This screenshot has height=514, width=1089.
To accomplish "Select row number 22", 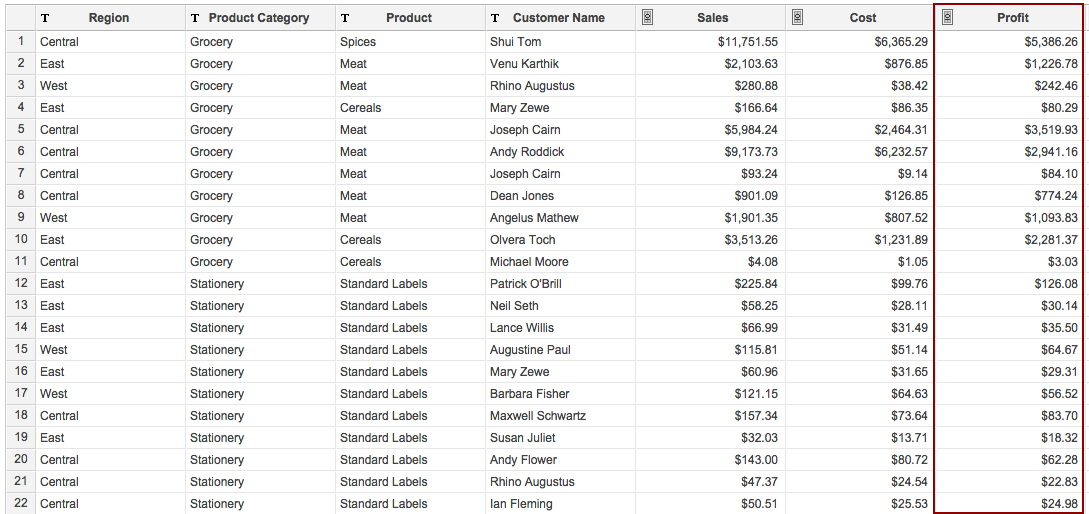I will pos(20,504).
